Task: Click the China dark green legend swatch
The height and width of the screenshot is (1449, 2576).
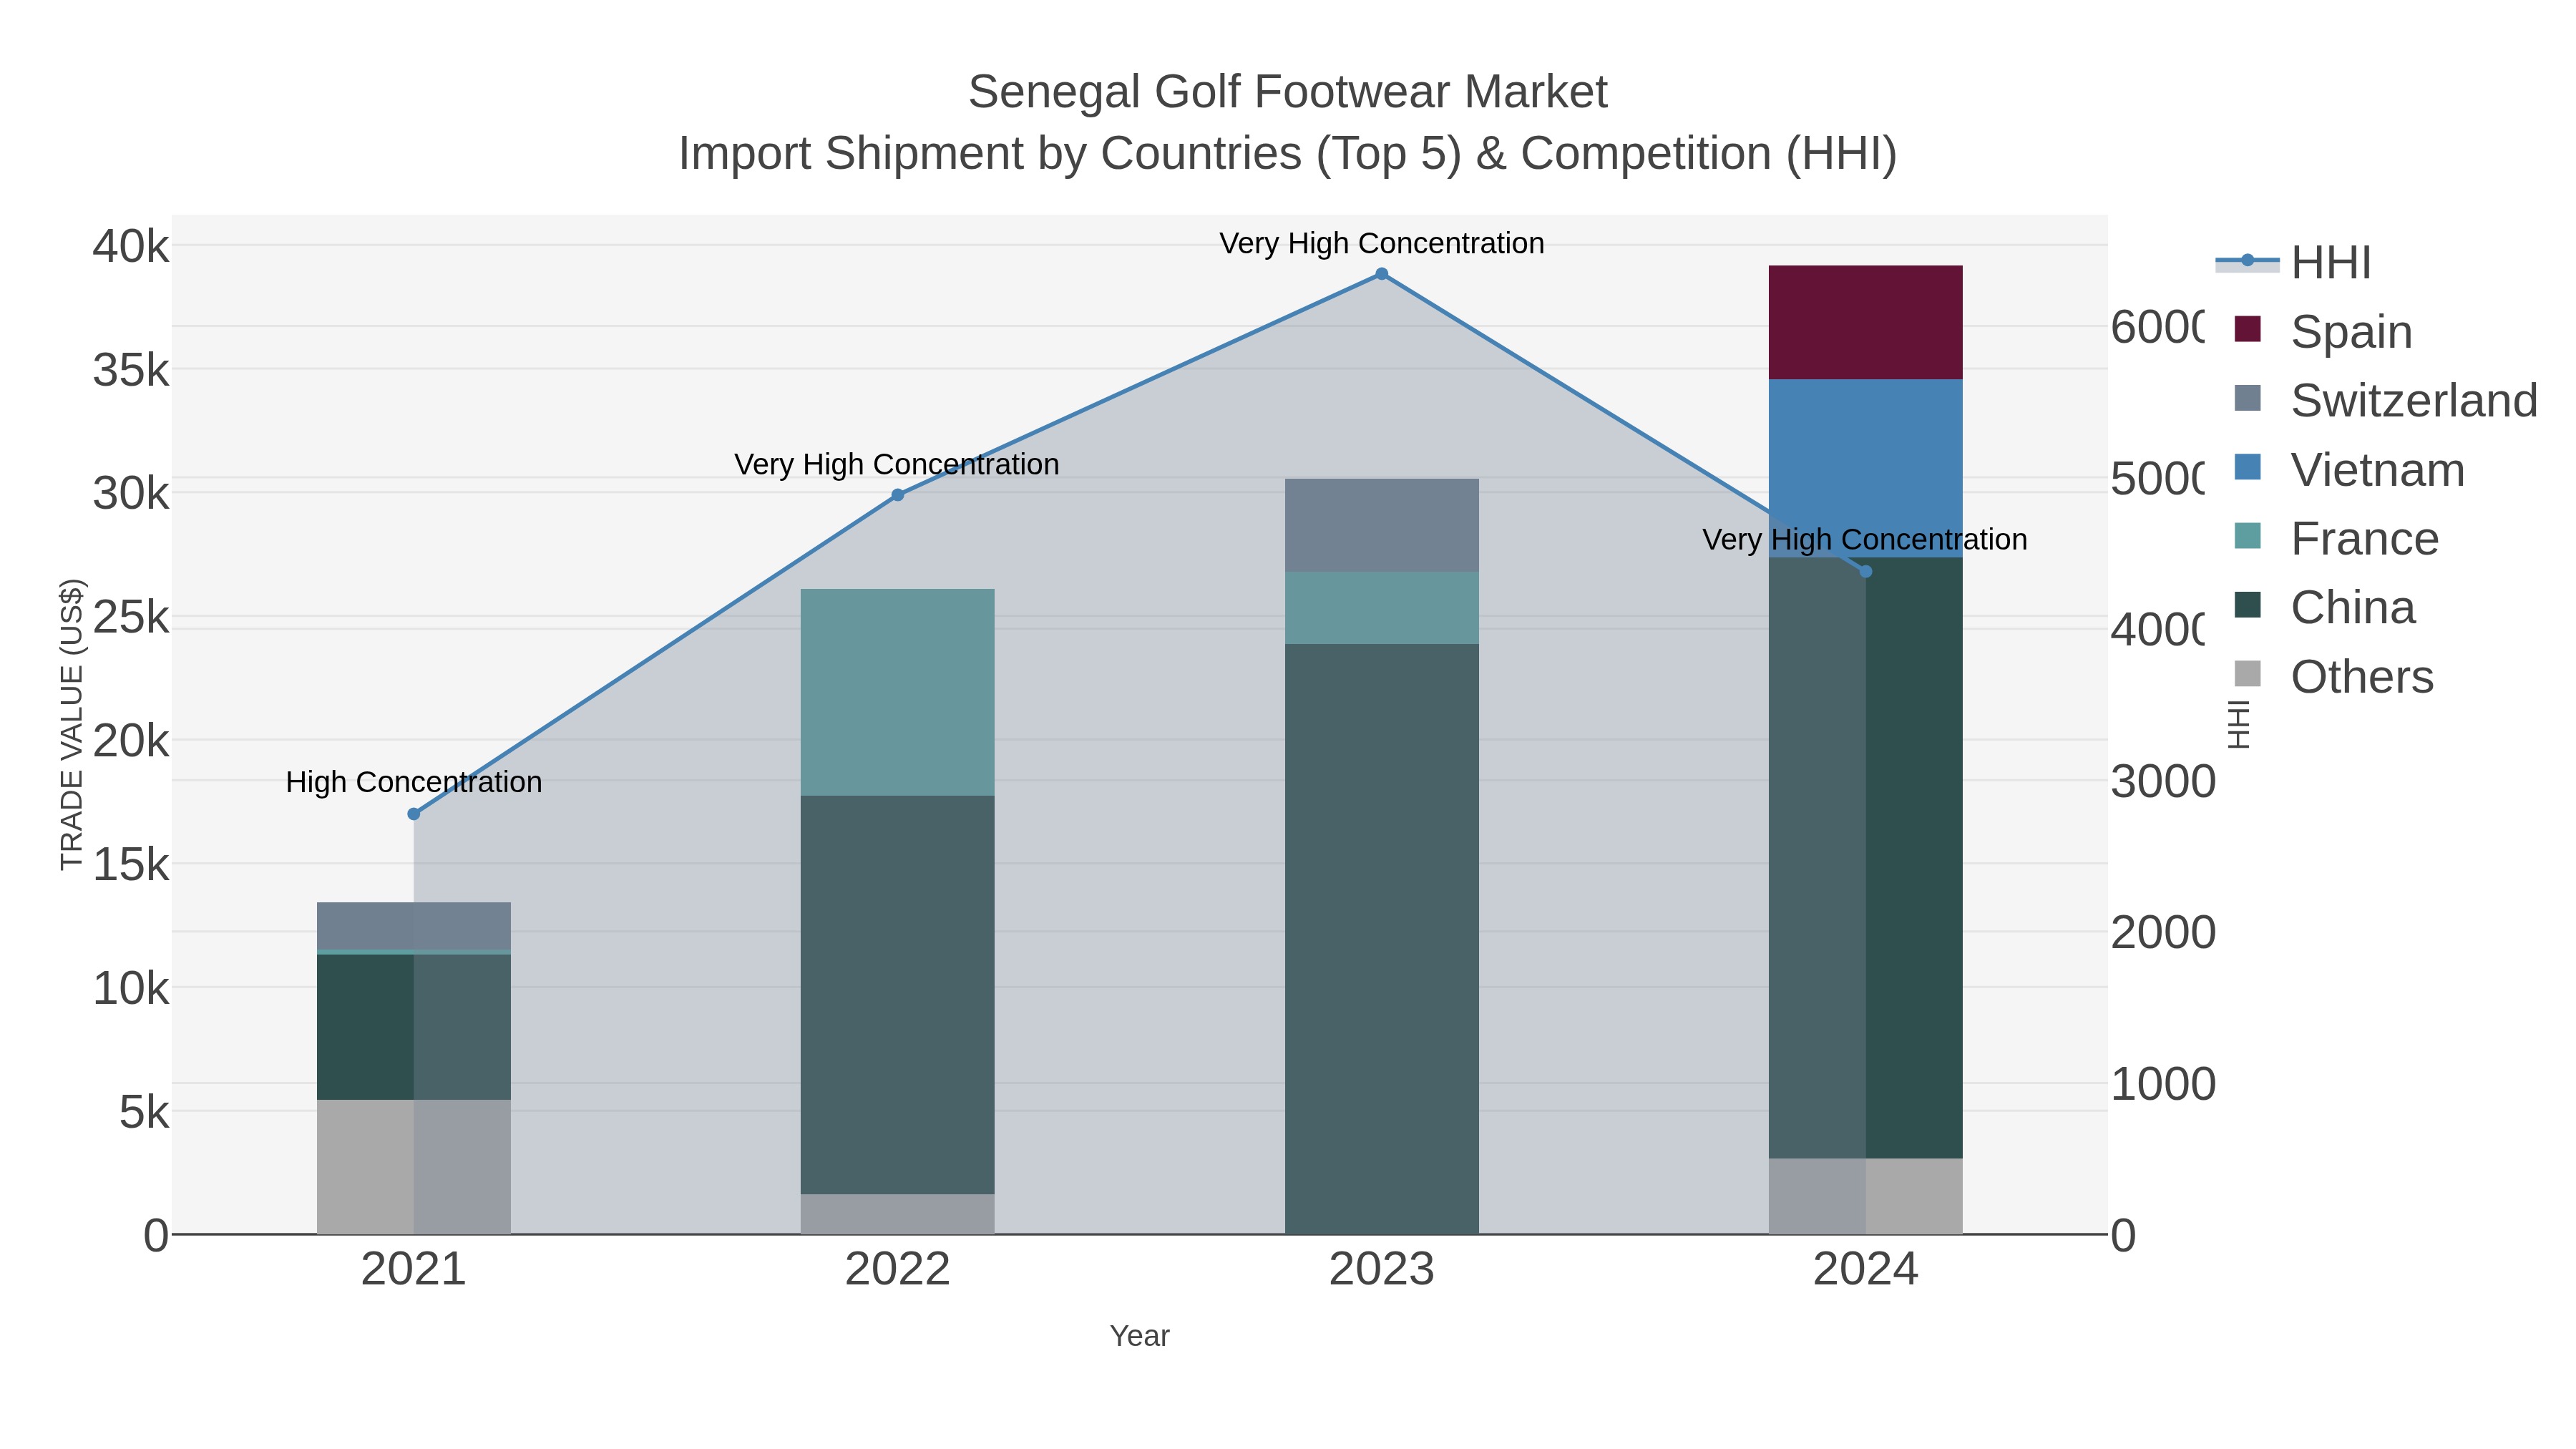Action: 2247,605
